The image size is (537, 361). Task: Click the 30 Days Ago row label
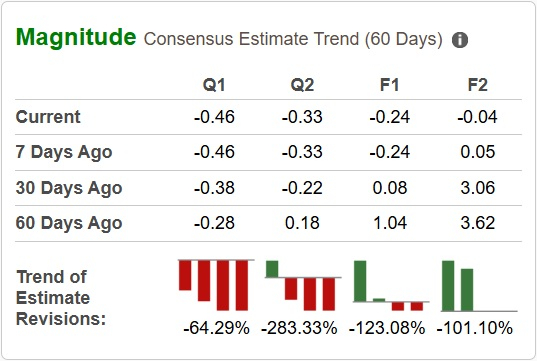[69, 188]
